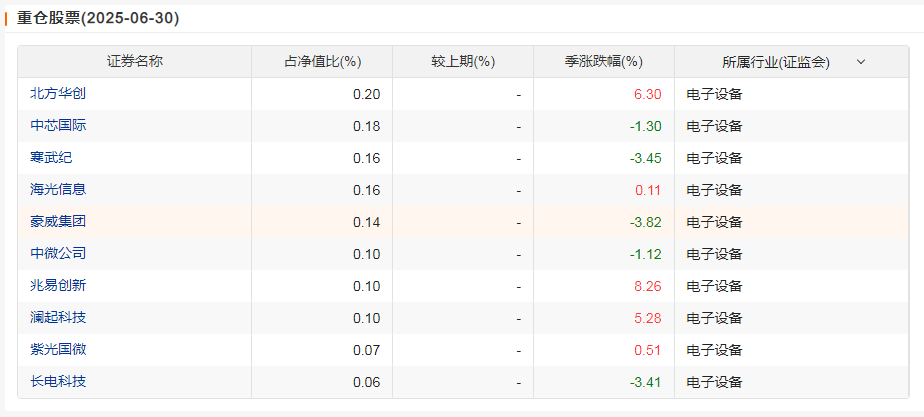Open the 豪威集团 stock link
Image resolution: width=924 pixels, height=417 pixels.
[58, 222]
